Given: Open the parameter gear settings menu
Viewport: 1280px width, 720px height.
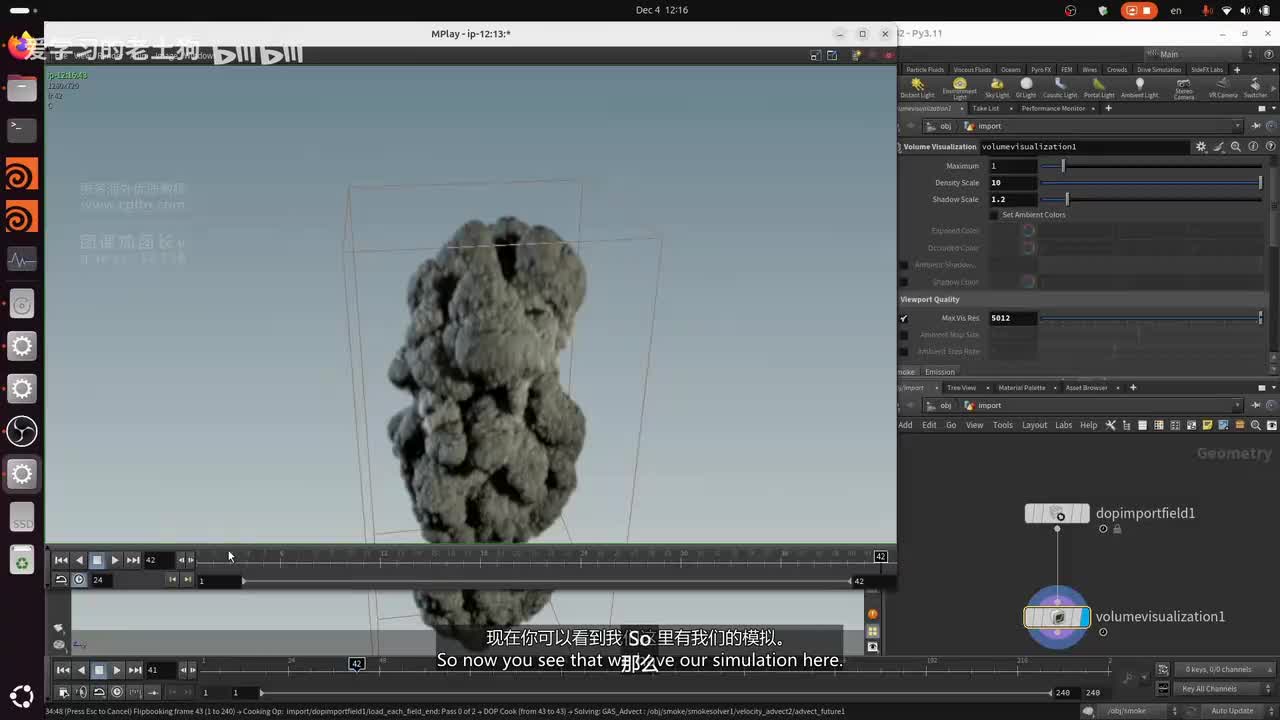Looking at the screenshot, I should [1201, 147].
